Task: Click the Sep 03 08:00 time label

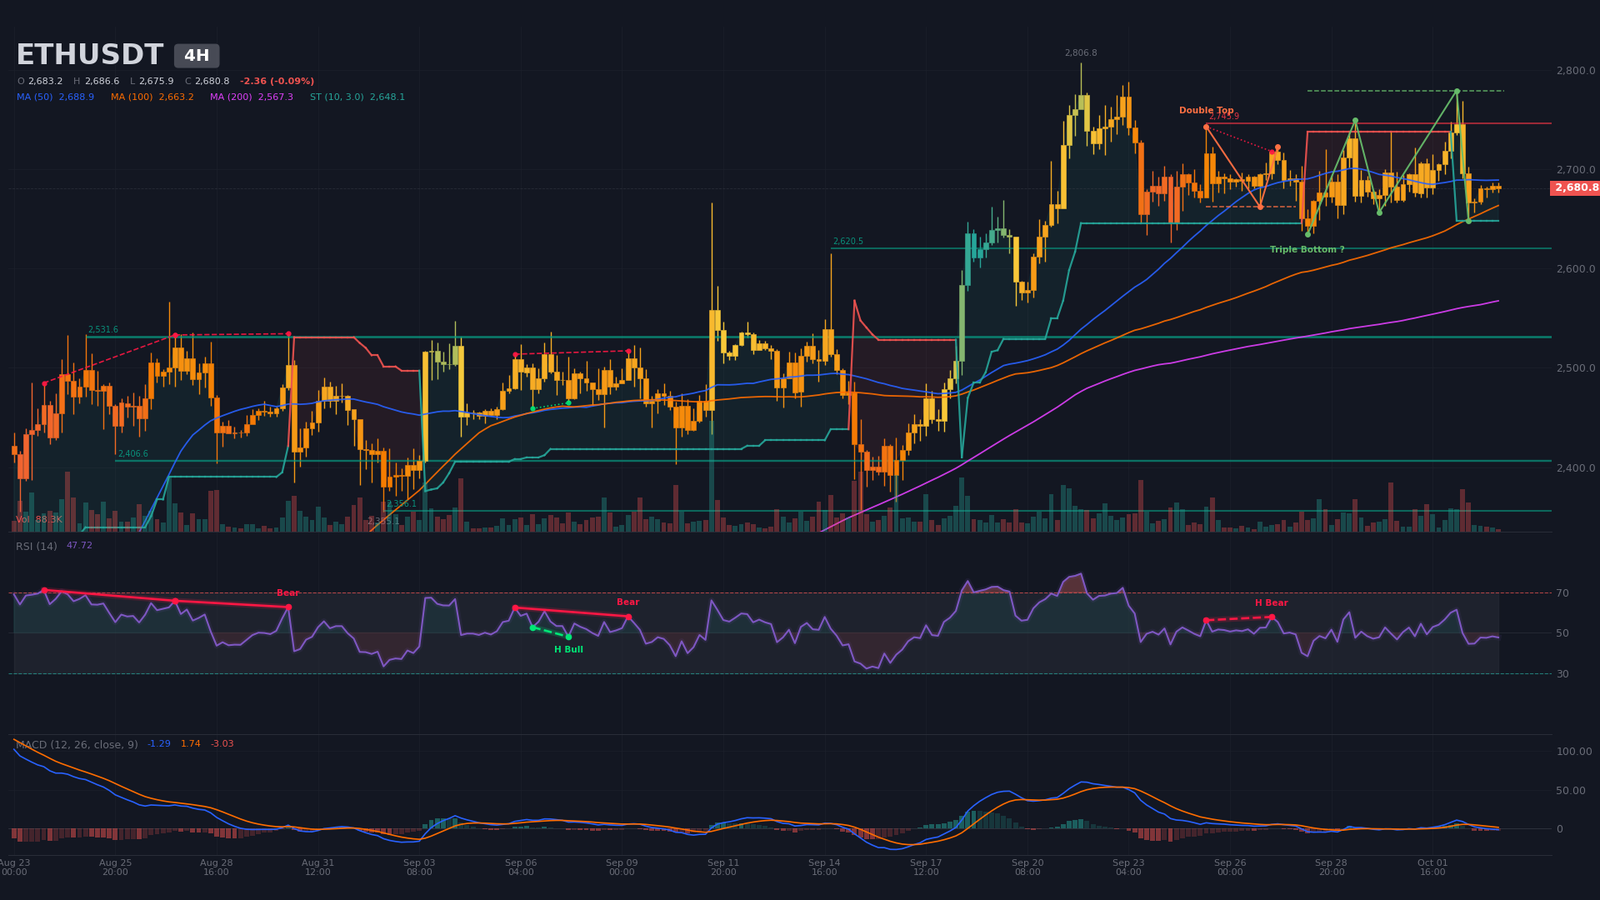Action: [419, 867]
